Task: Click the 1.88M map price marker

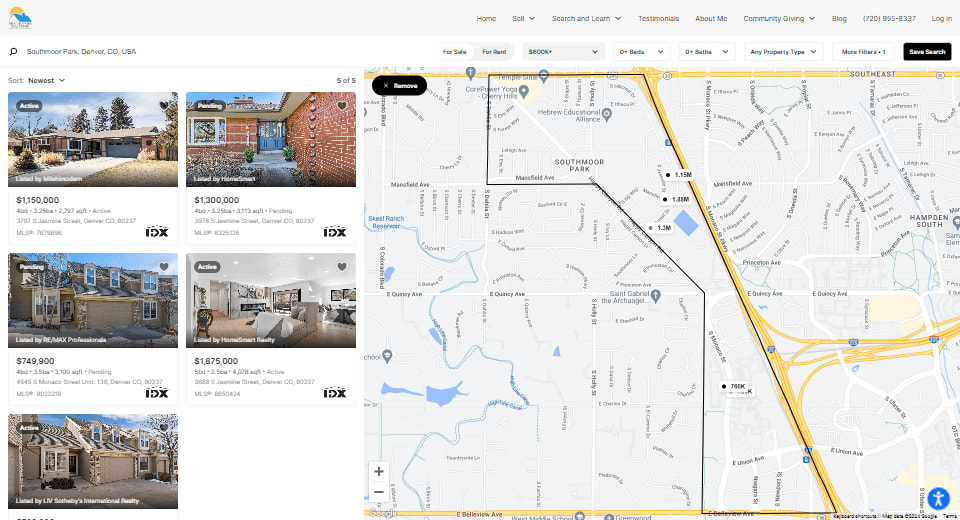Action: (676, 199)
